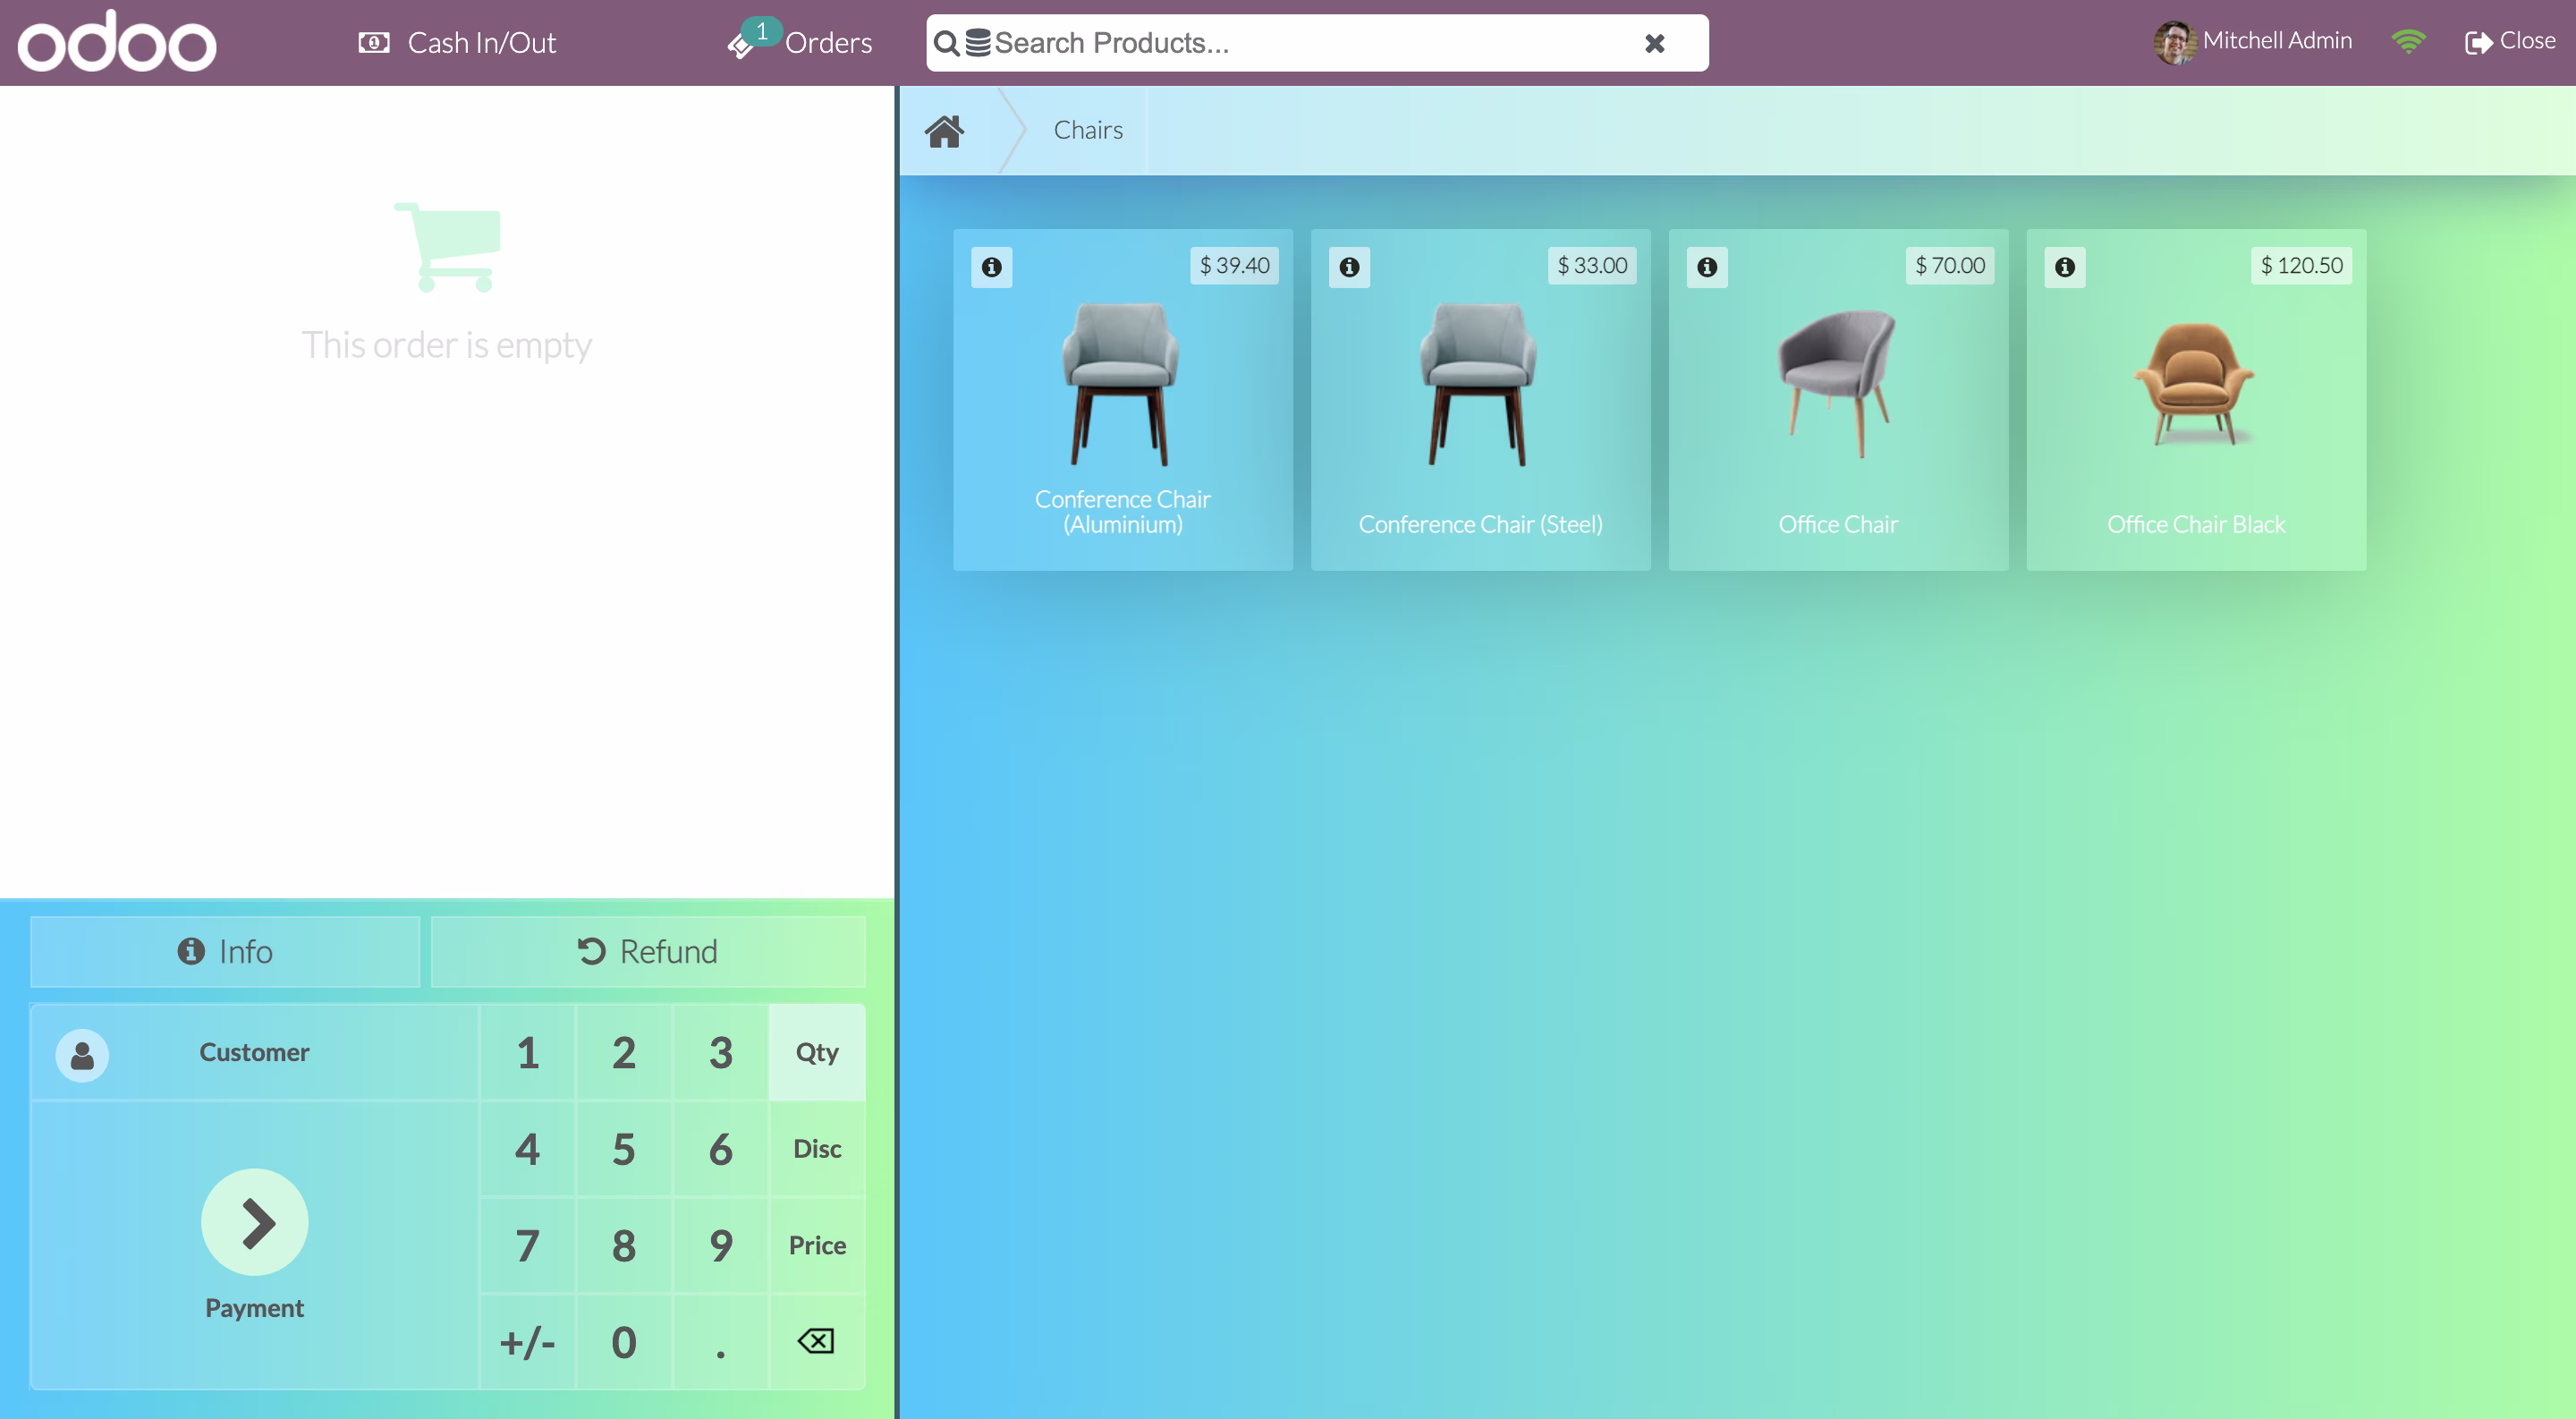2576x1419 pixels.
Task: Show info for Office Chair $70.00
Action: (1707, 267)
